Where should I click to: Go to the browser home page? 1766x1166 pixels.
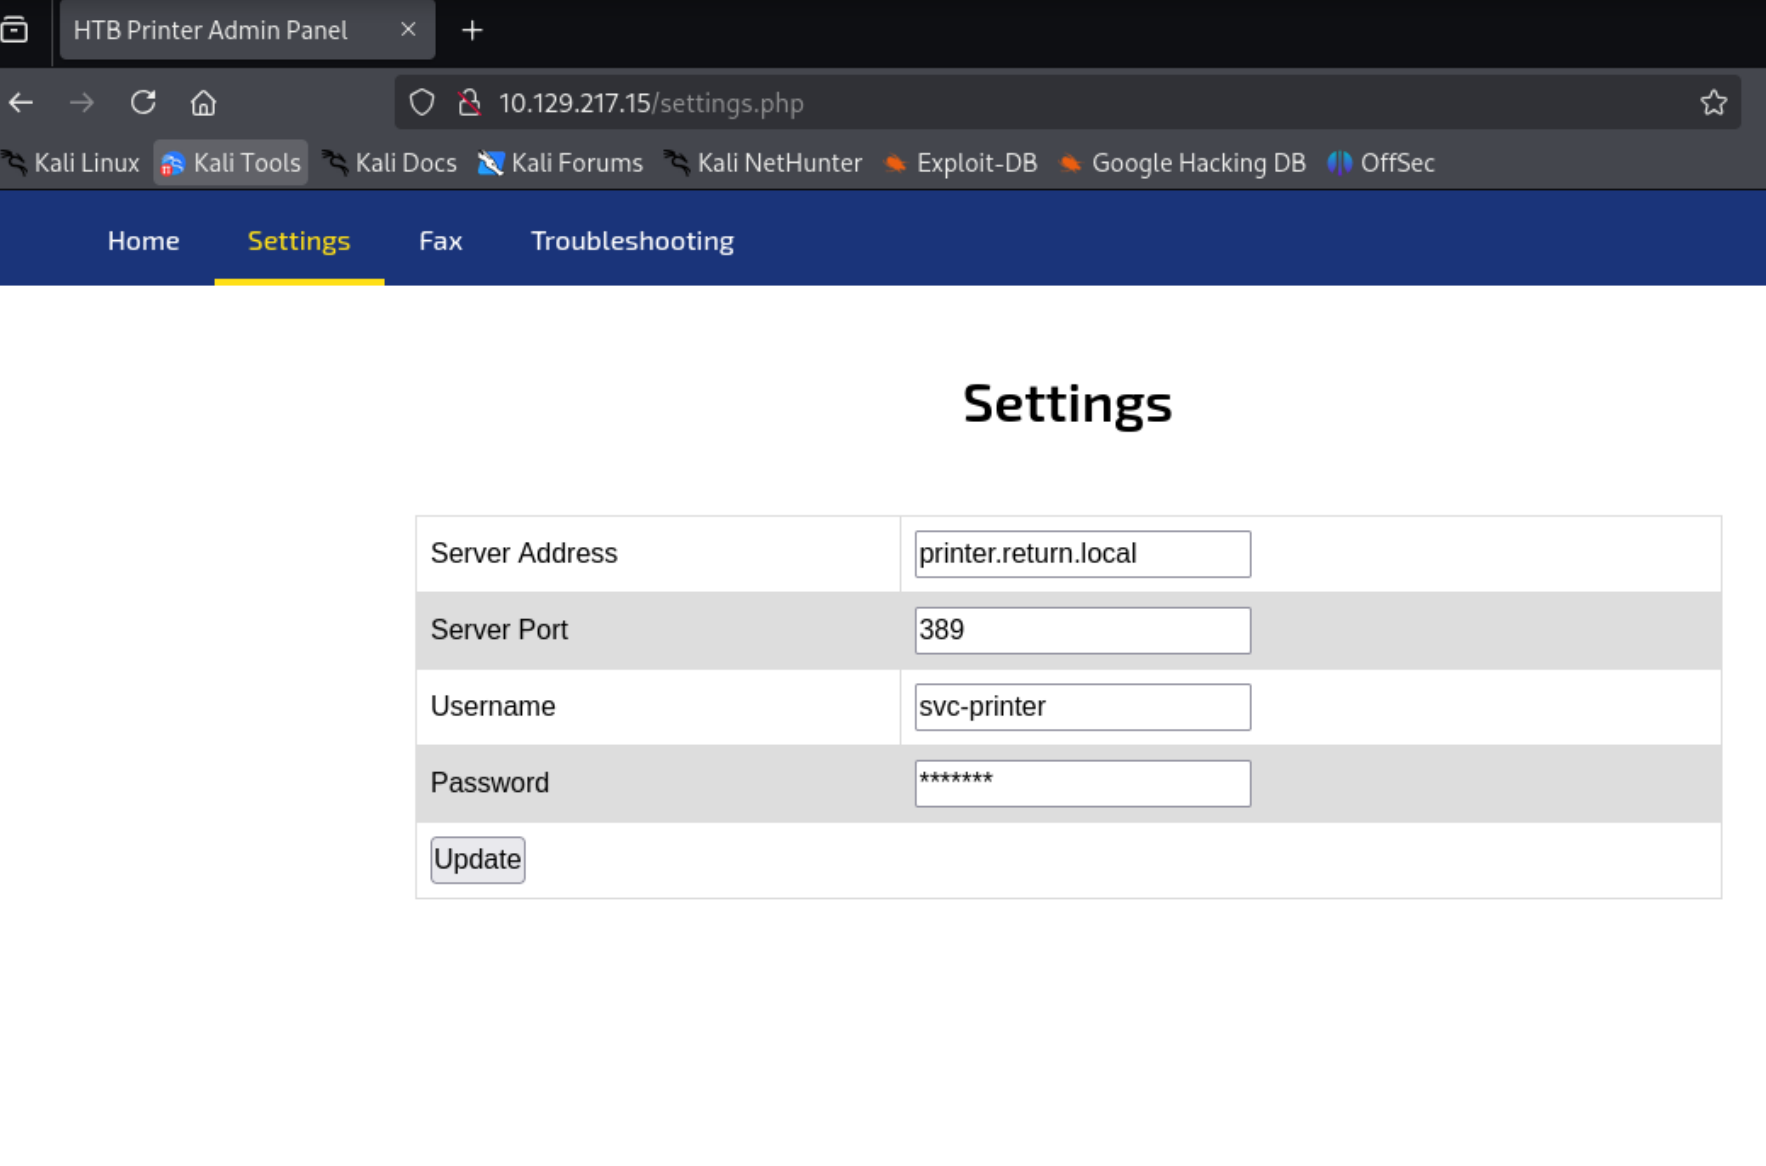pos(203,103)
